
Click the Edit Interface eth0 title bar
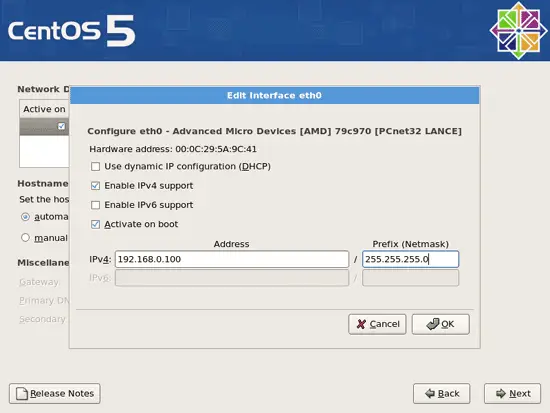coord(274,95)
